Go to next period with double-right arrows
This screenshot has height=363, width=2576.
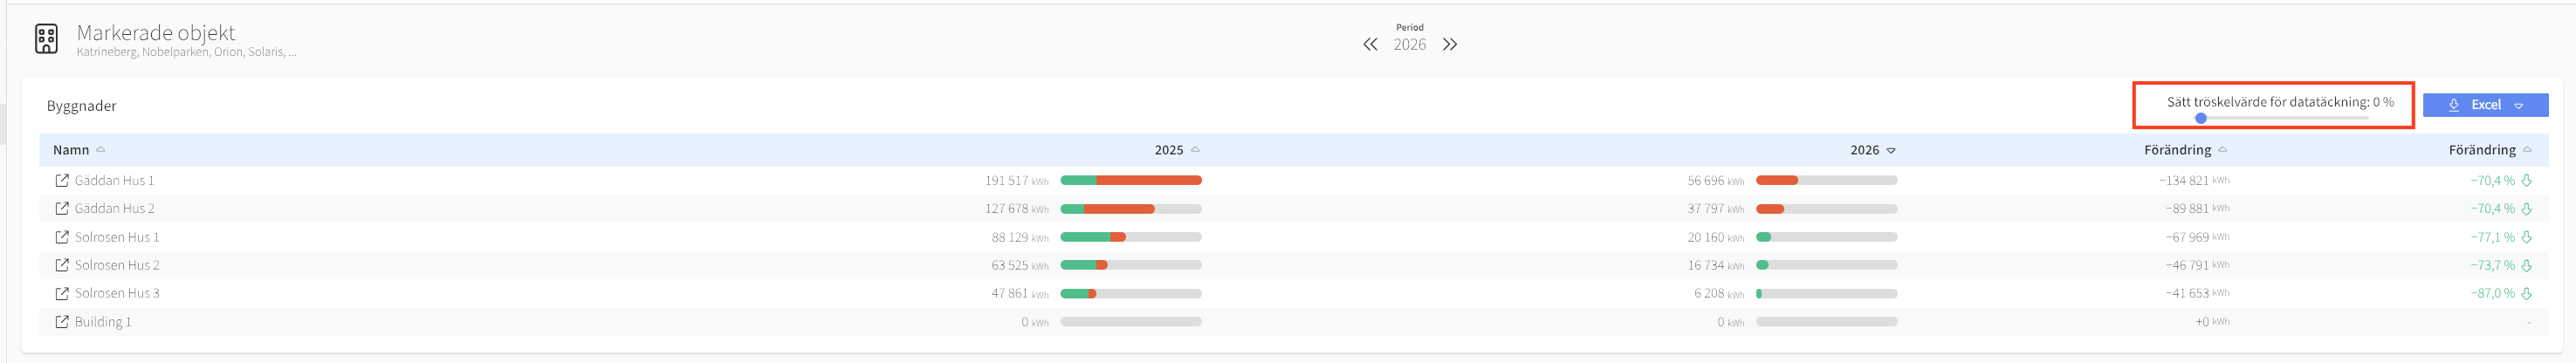pyautogui.click(x=1450, y=45)
